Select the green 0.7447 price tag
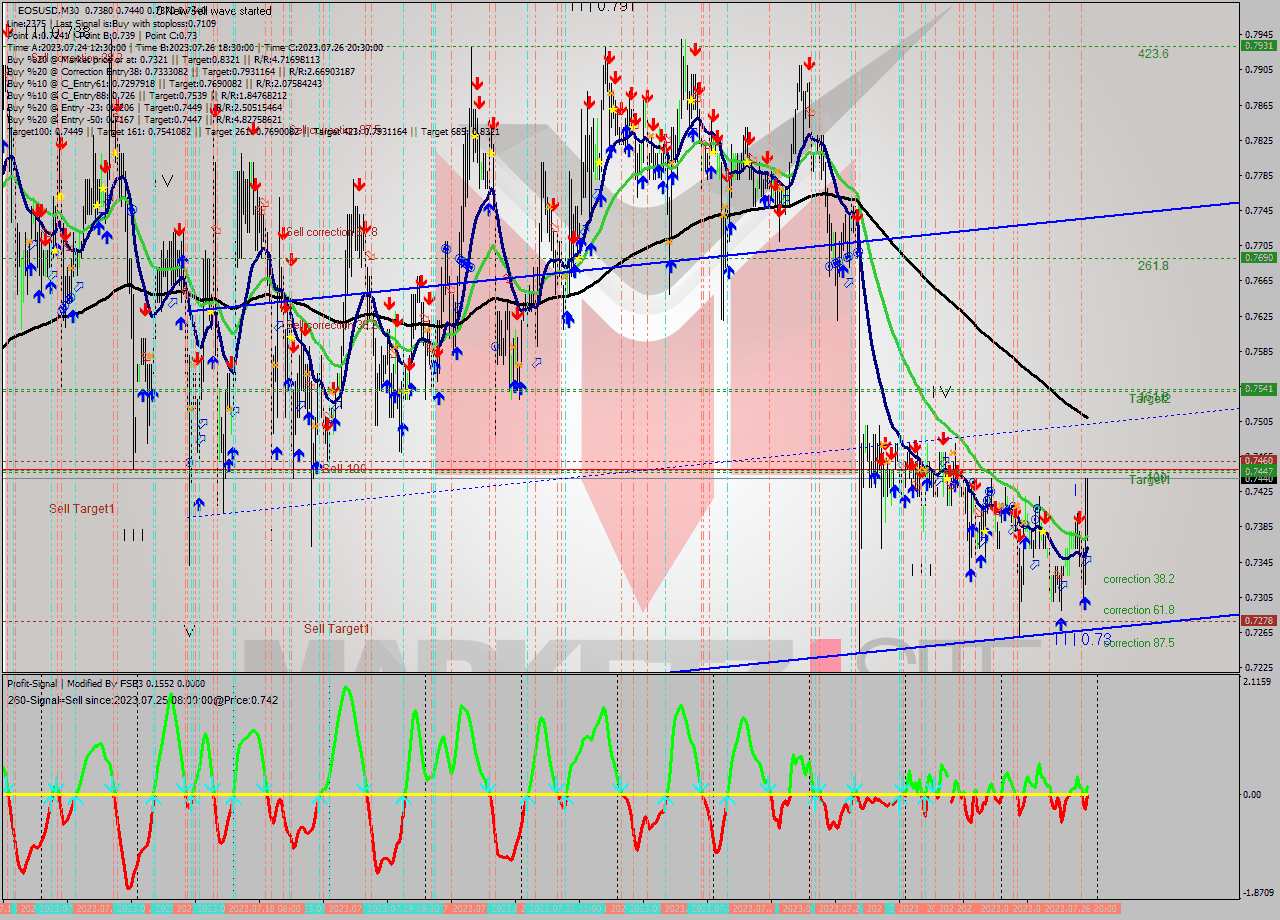1280x920 pixels. point(1258,470)
